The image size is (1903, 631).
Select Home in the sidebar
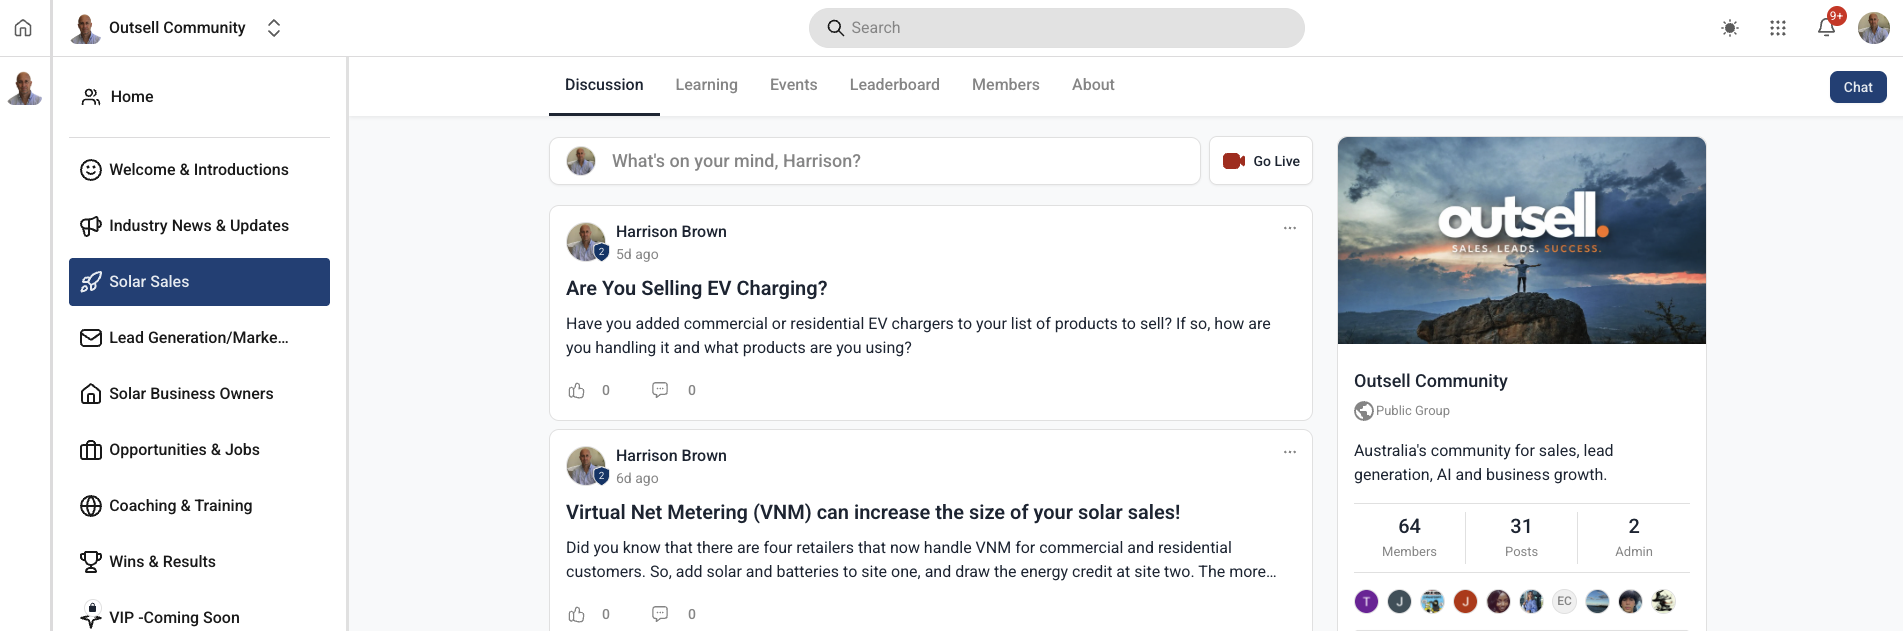pos(199,97)
